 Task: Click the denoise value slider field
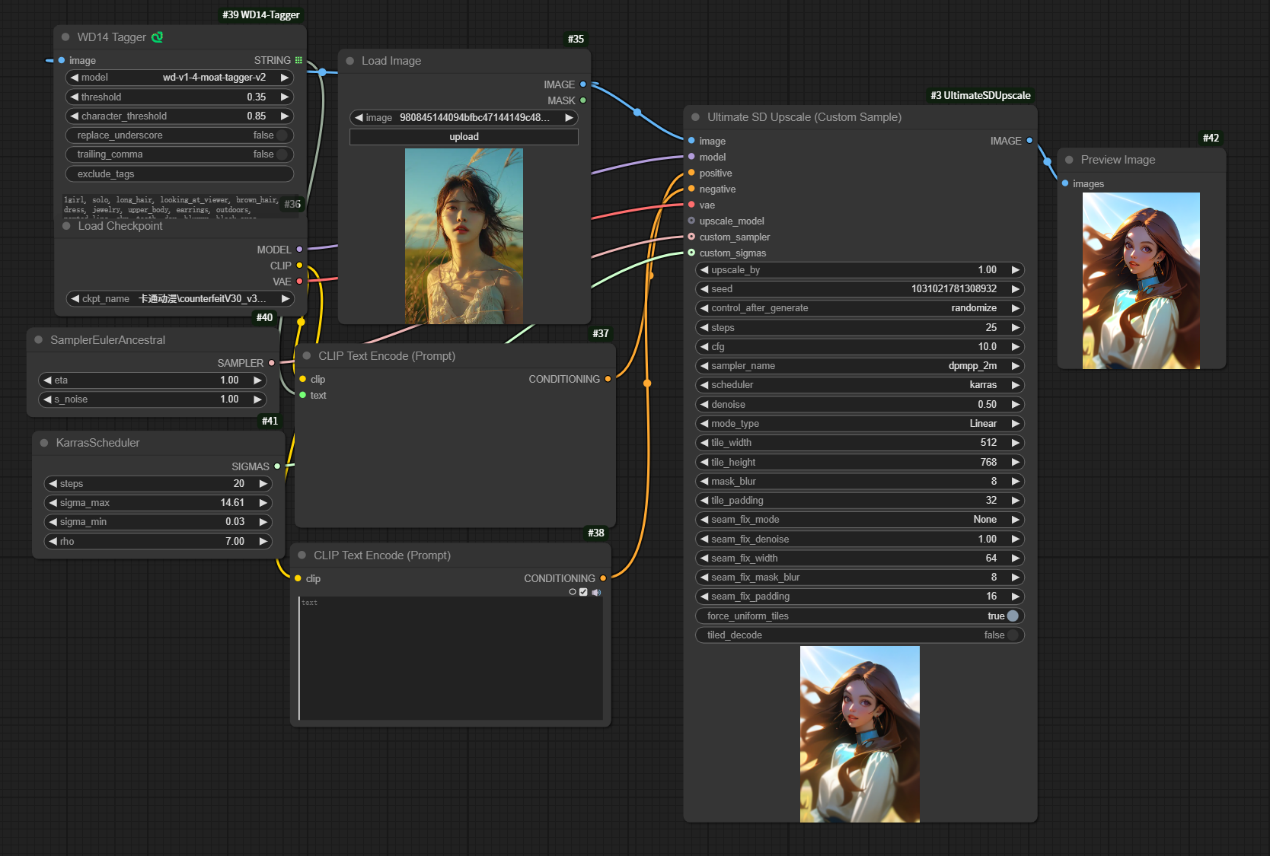pos(860,404)
